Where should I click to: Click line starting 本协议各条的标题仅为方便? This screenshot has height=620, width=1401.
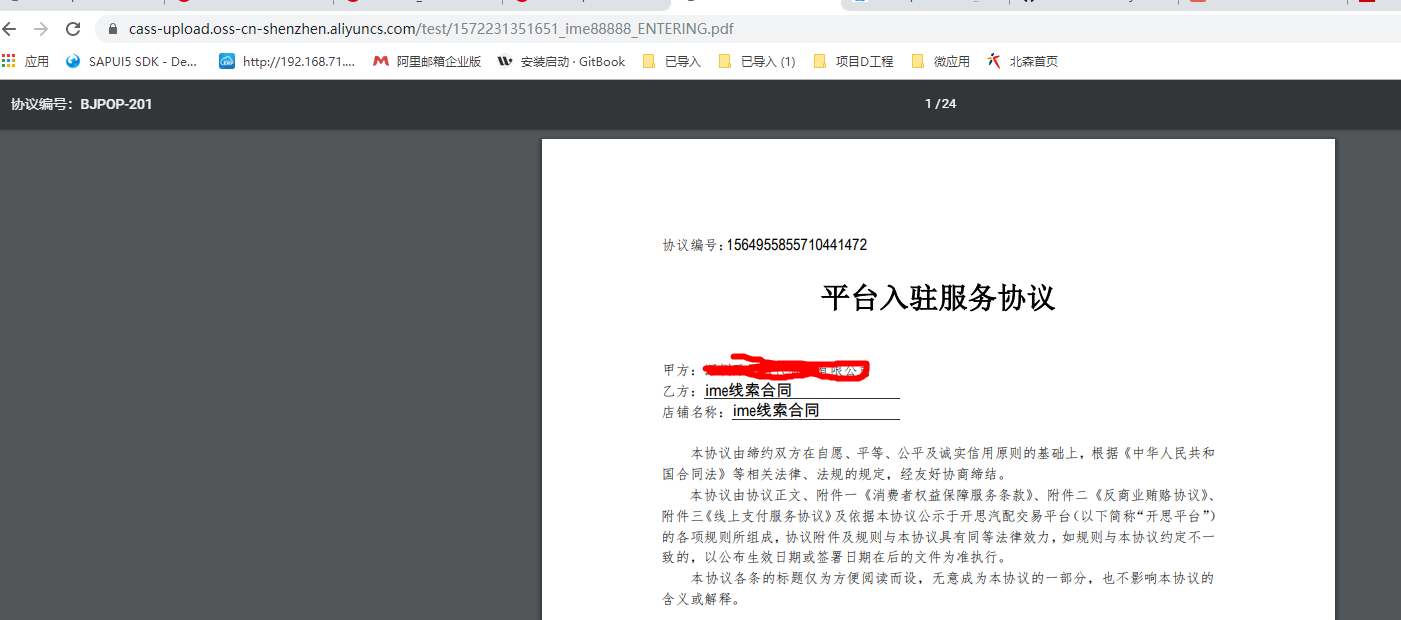coord(952,579)
